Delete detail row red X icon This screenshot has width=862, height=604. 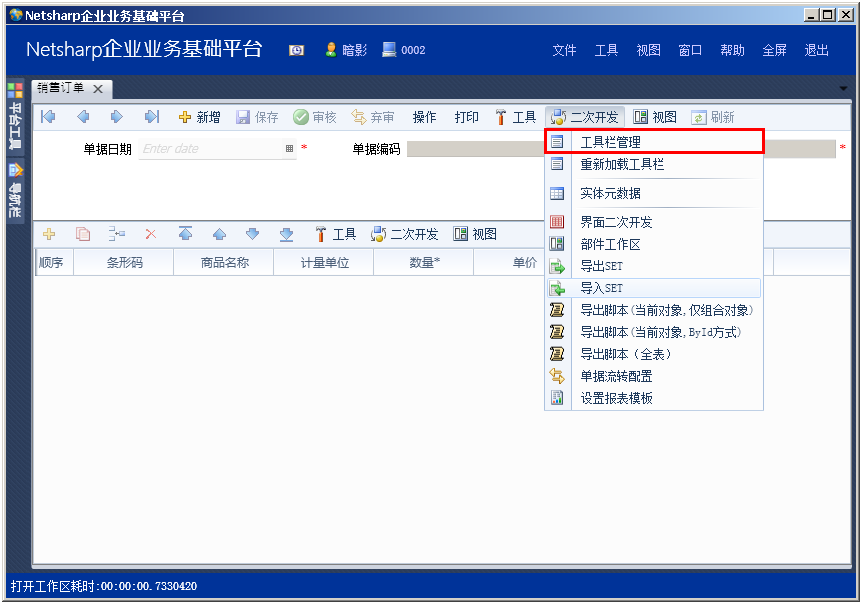[x=151, y=234]
